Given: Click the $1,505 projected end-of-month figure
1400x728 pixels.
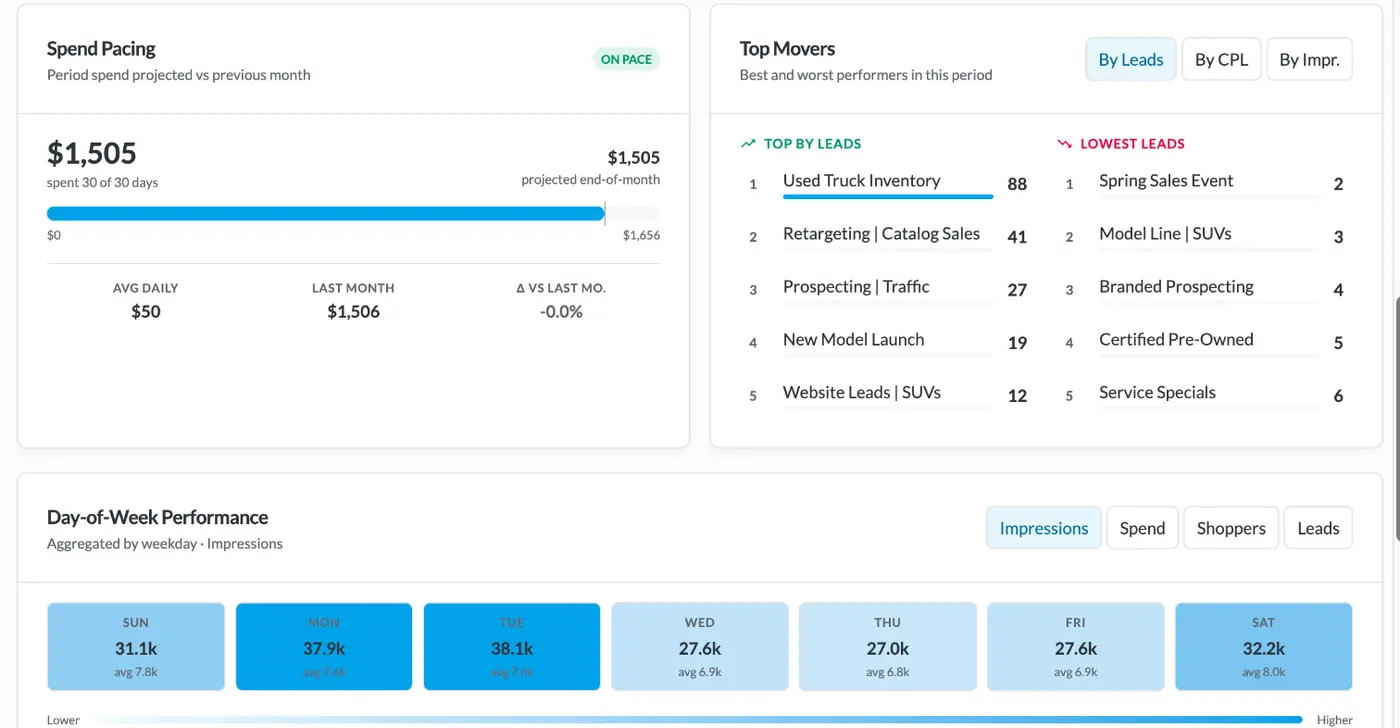Looking at the screenshot, I should (634, 158).
